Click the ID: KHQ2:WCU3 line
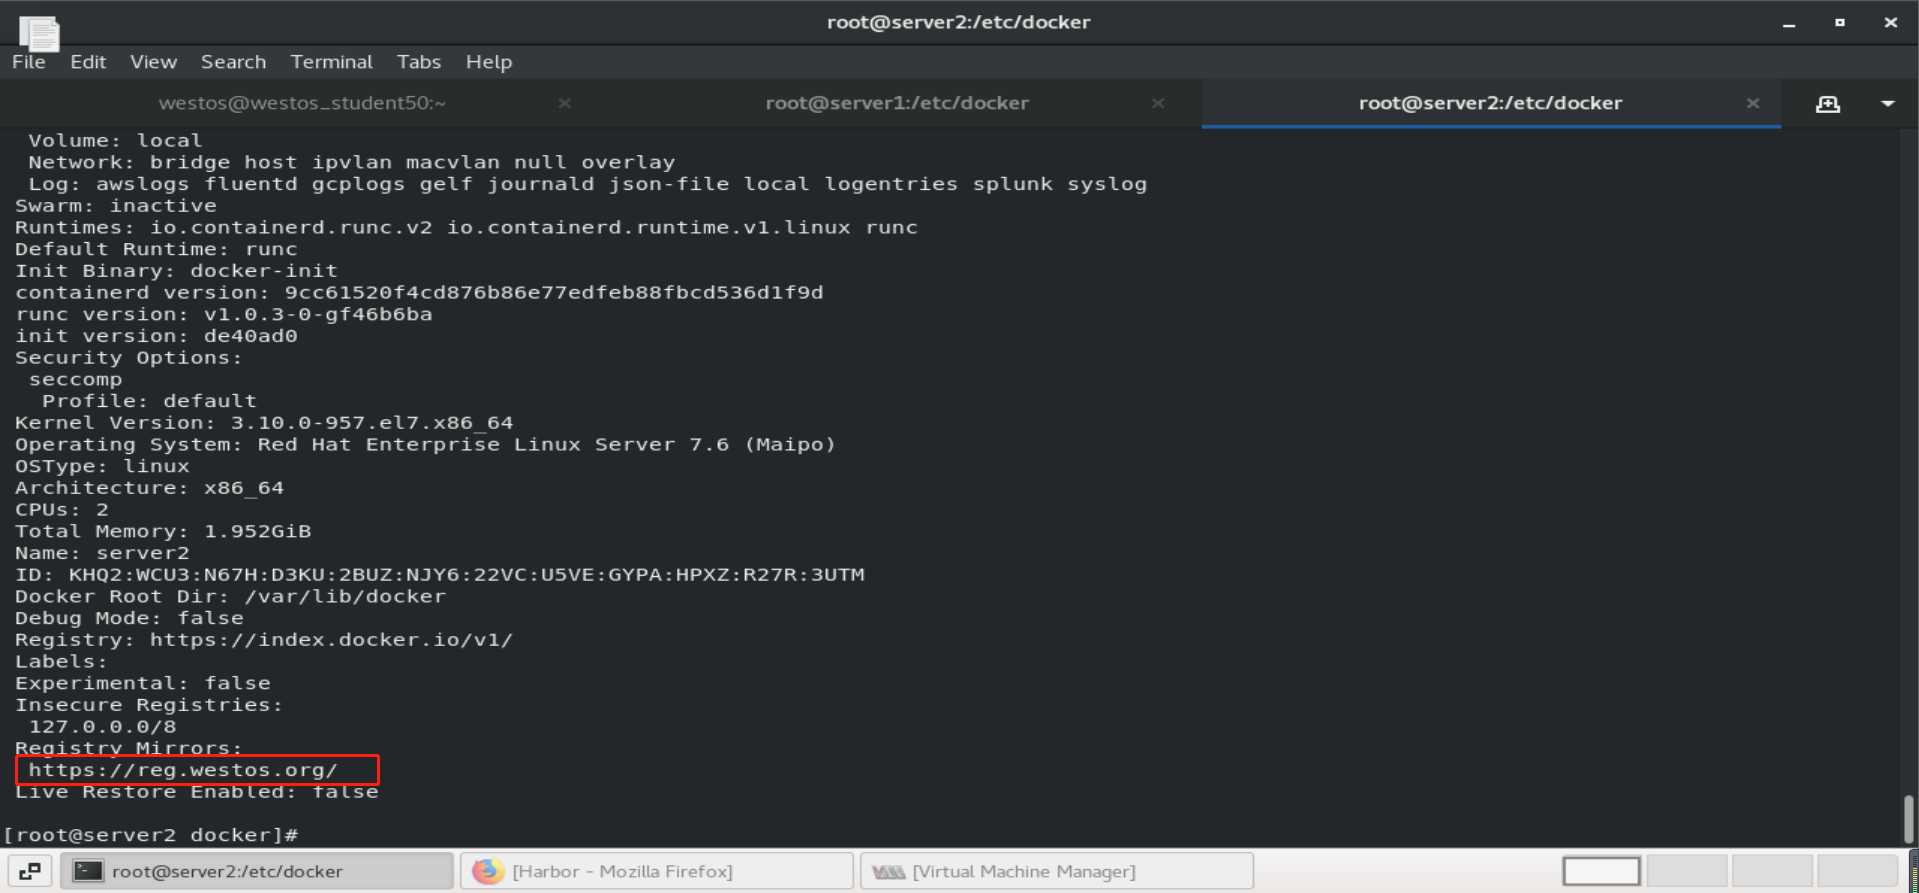The image size is (1919, 893). point(439,575)
